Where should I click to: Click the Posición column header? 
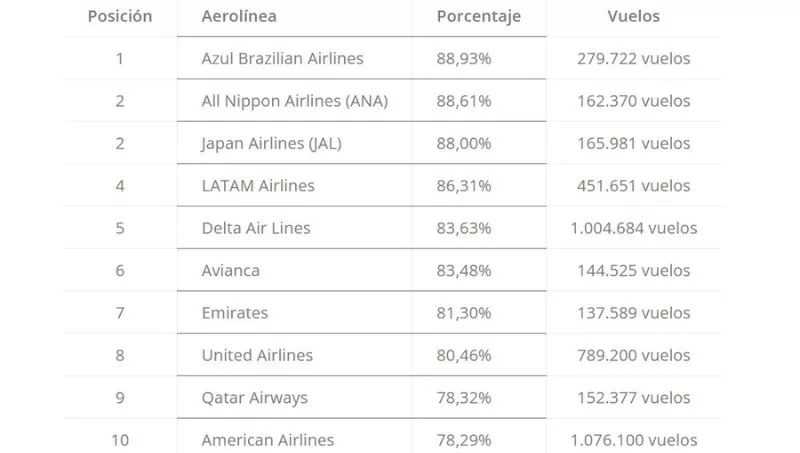coord(120,17)
